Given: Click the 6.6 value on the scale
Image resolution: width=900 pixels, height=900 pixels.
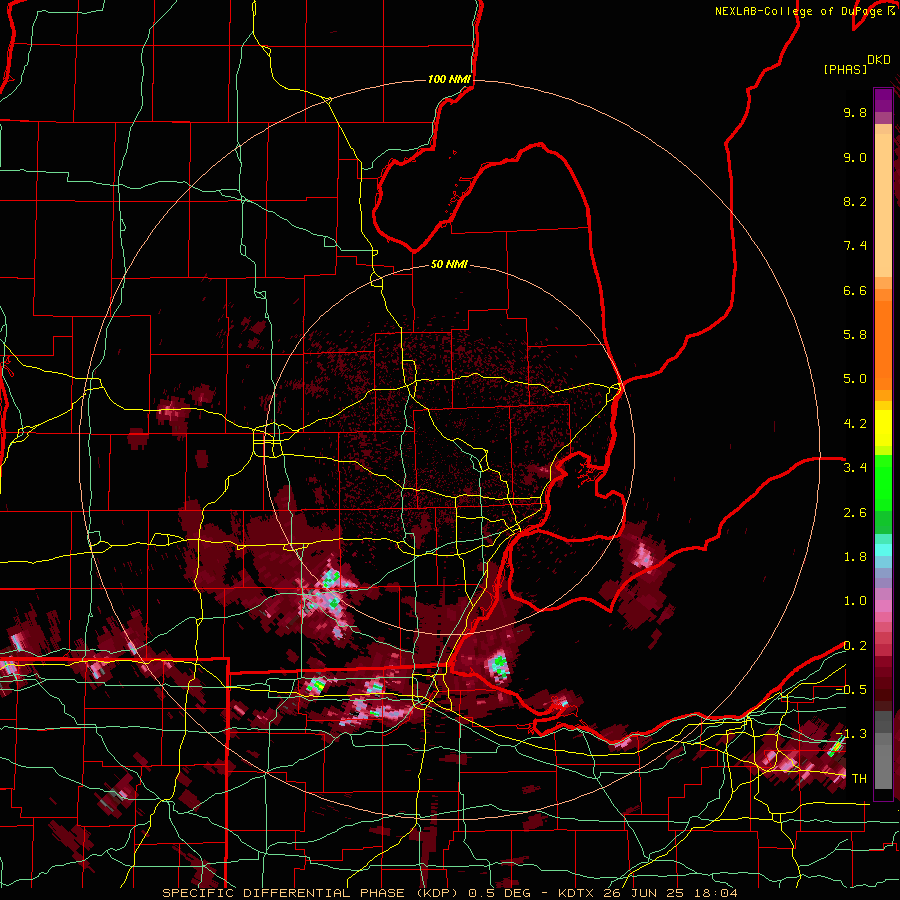Looking at the screenshot, I should click(855, 290).
